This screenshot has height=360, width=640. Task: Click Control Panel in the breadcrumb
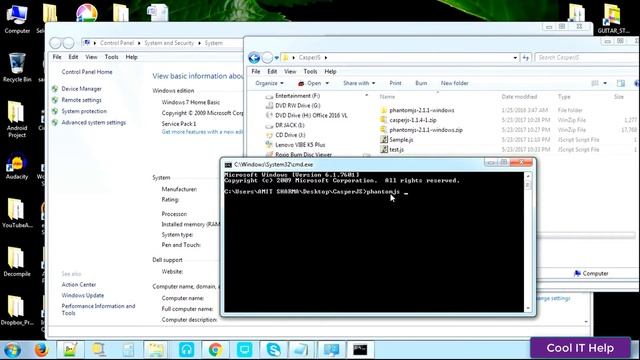[117, 43]
